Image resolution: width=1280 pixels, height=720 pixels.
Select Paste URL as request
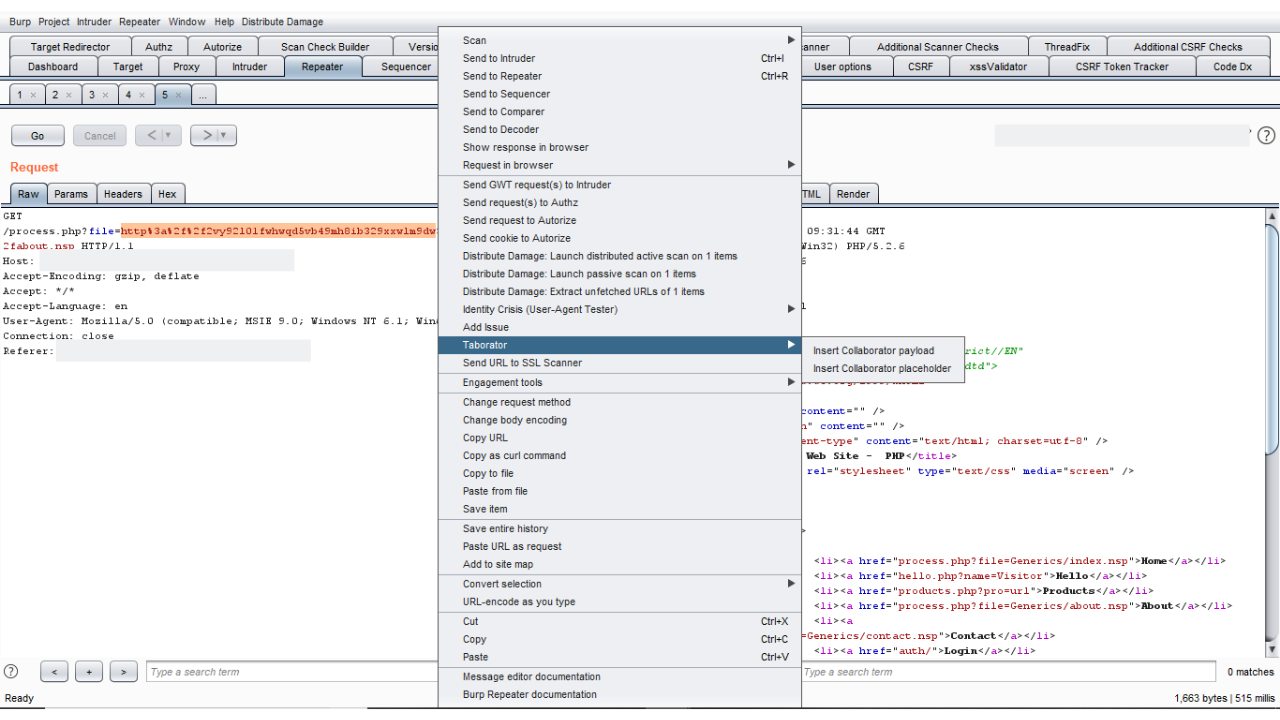point(620,546)
